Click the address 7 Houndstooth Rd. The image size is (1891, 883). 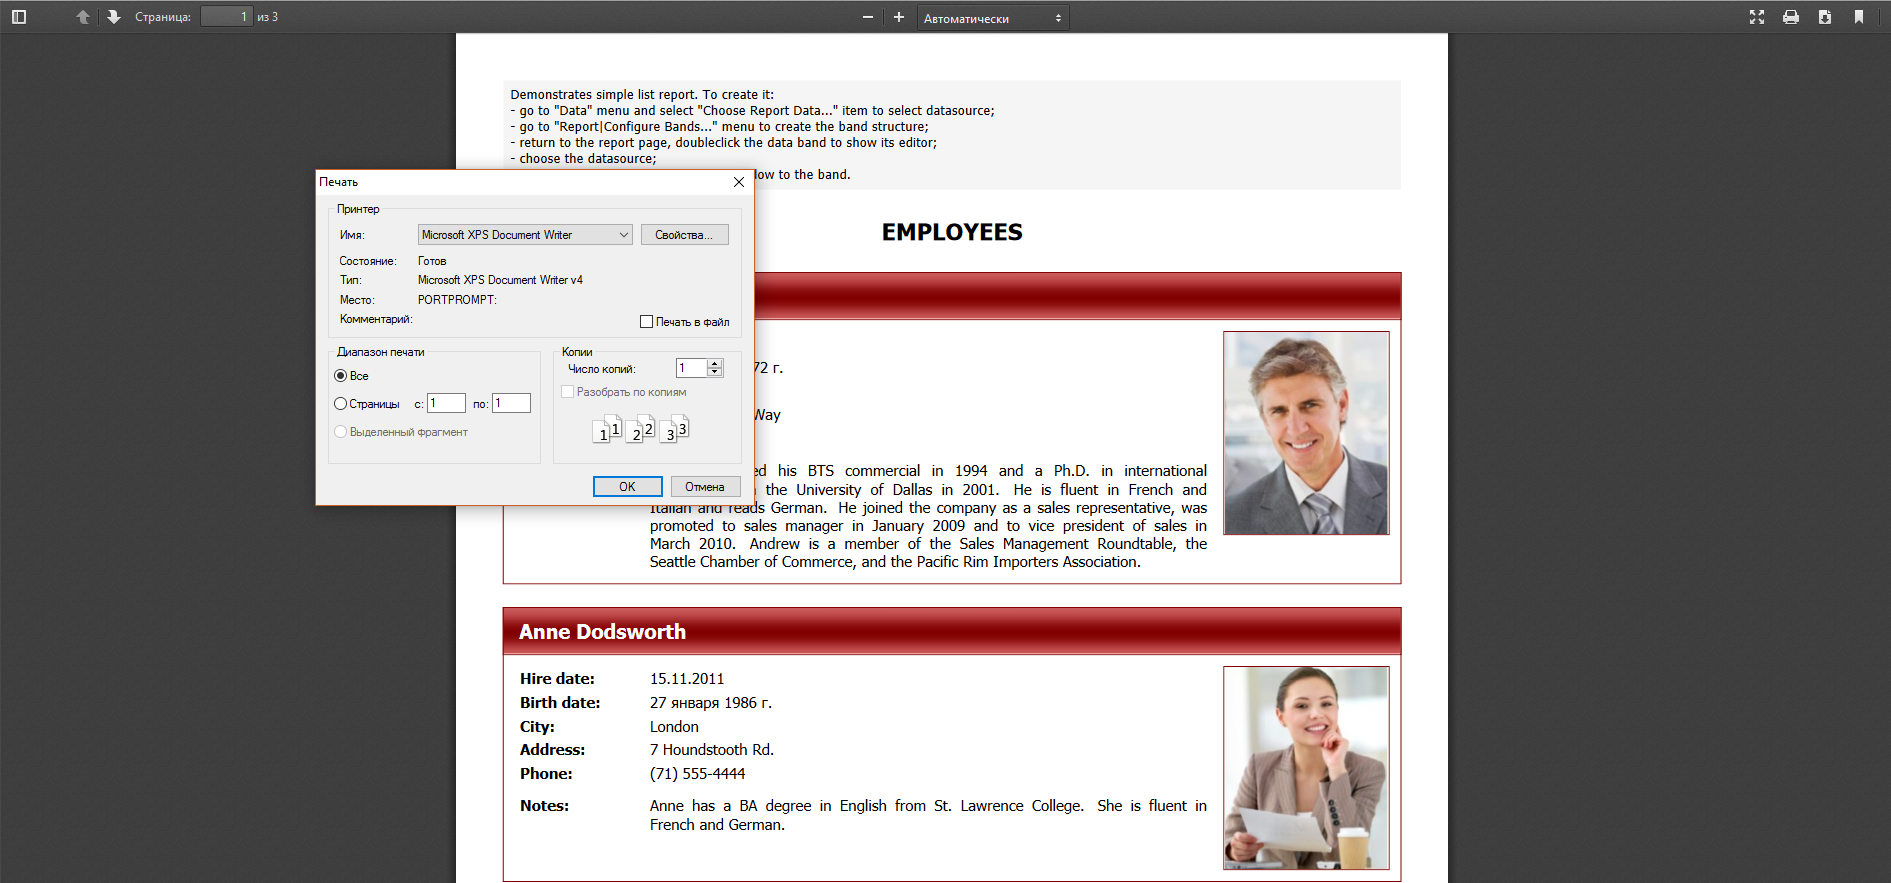712,750
